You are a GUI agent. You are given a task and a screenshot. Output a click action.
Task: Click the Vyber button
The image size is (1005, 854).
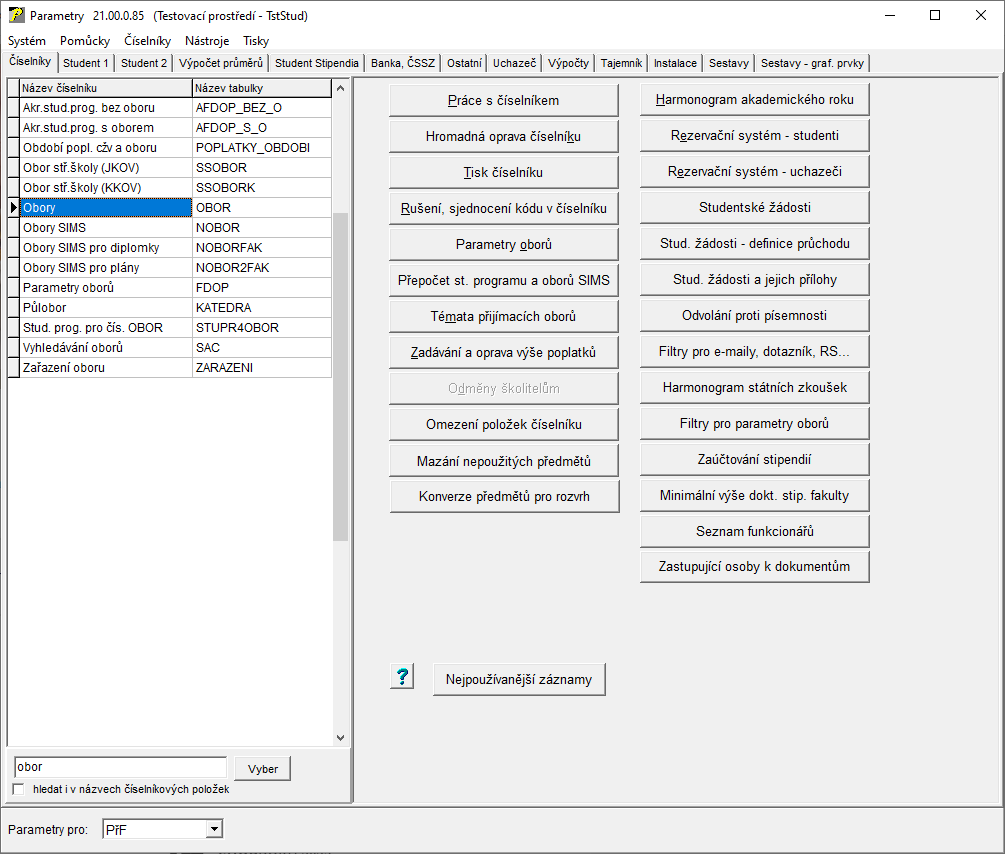263,768
